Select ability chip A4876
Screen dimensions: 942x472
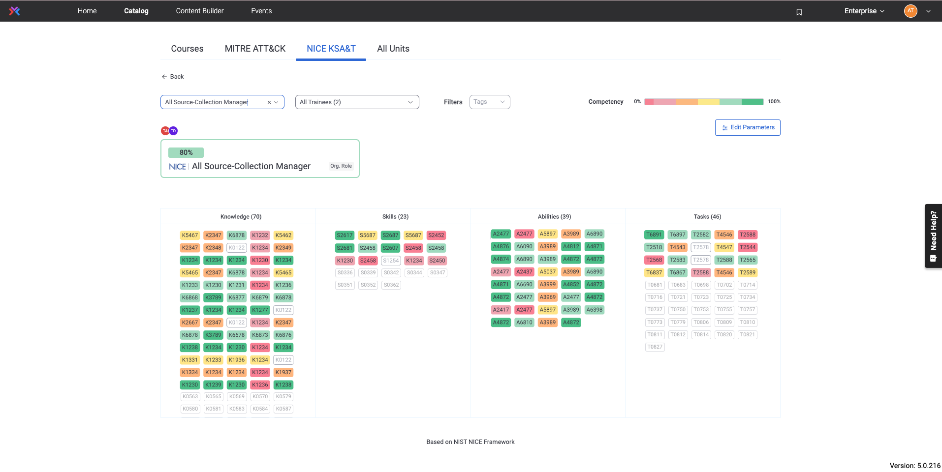(x=501, y=246)
